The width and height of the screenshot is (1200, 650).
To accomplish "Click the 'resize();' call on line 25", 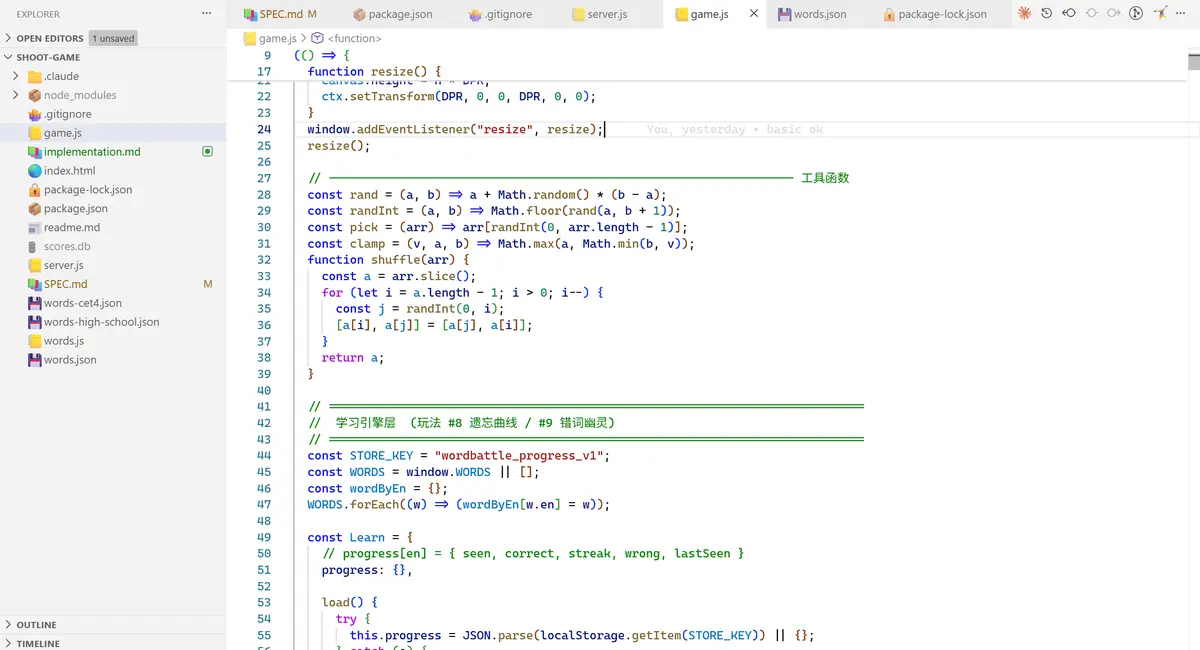I will tap(339, 146).
